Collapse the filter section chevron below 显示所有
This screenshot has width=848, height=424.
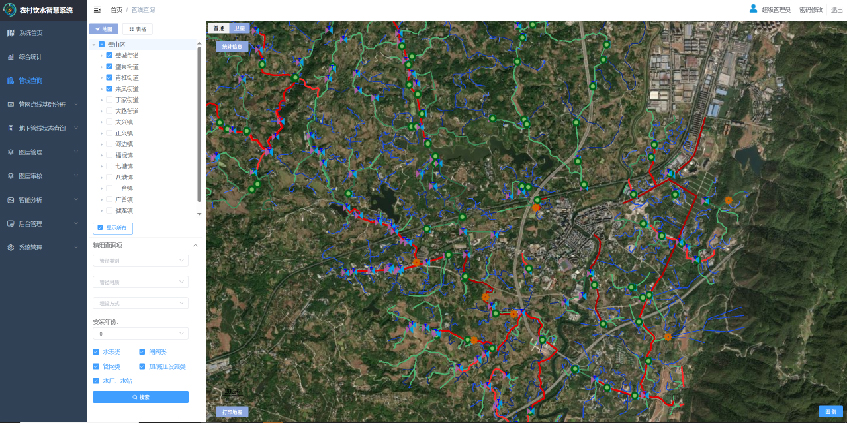point(196,246)
